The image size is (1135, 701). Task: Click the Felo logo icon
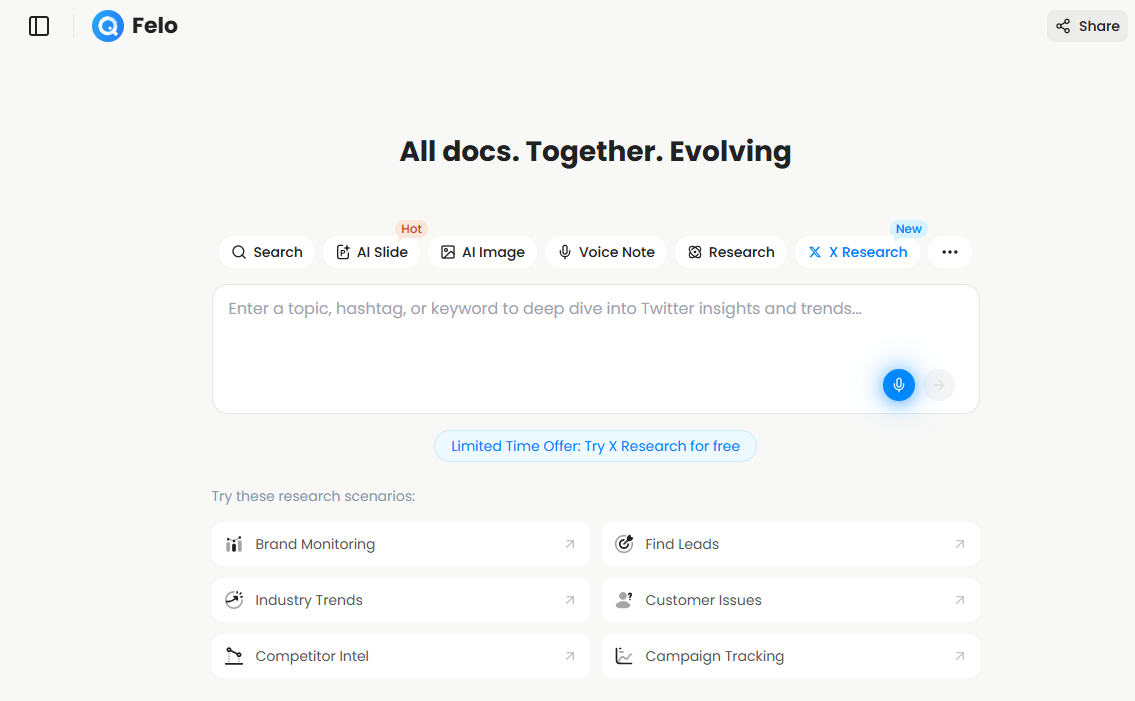[108, 26]
